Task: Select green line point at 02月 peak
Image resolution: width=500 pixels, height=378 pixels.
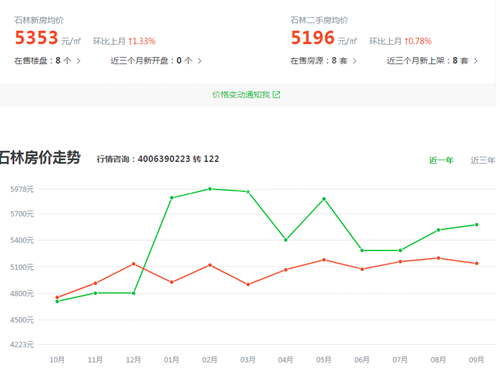Action: tap(210, 189)
